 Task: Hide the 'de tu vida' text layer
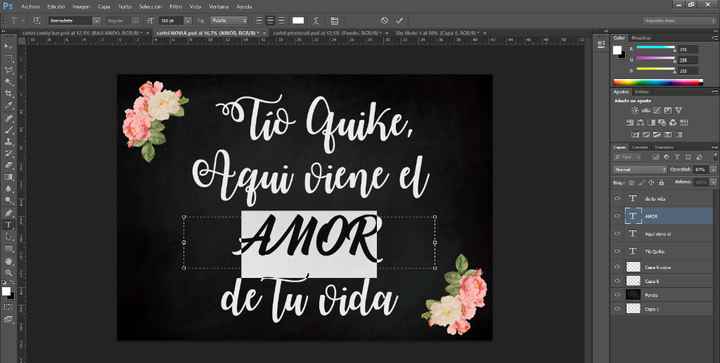click(x=617, y=198)
